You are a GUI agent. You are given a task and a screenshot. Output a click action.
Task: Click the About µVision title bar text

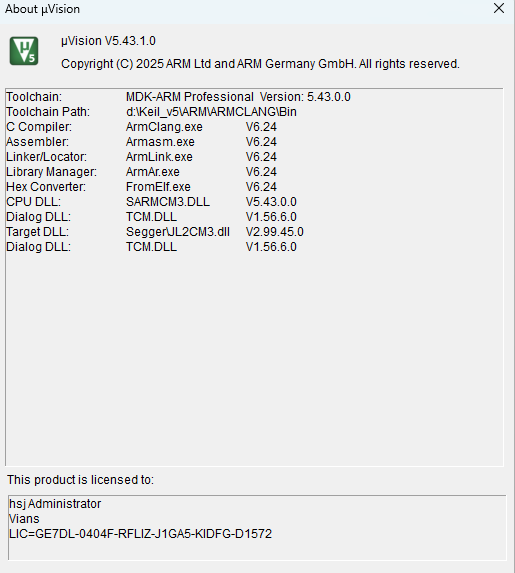click(42, 9)
